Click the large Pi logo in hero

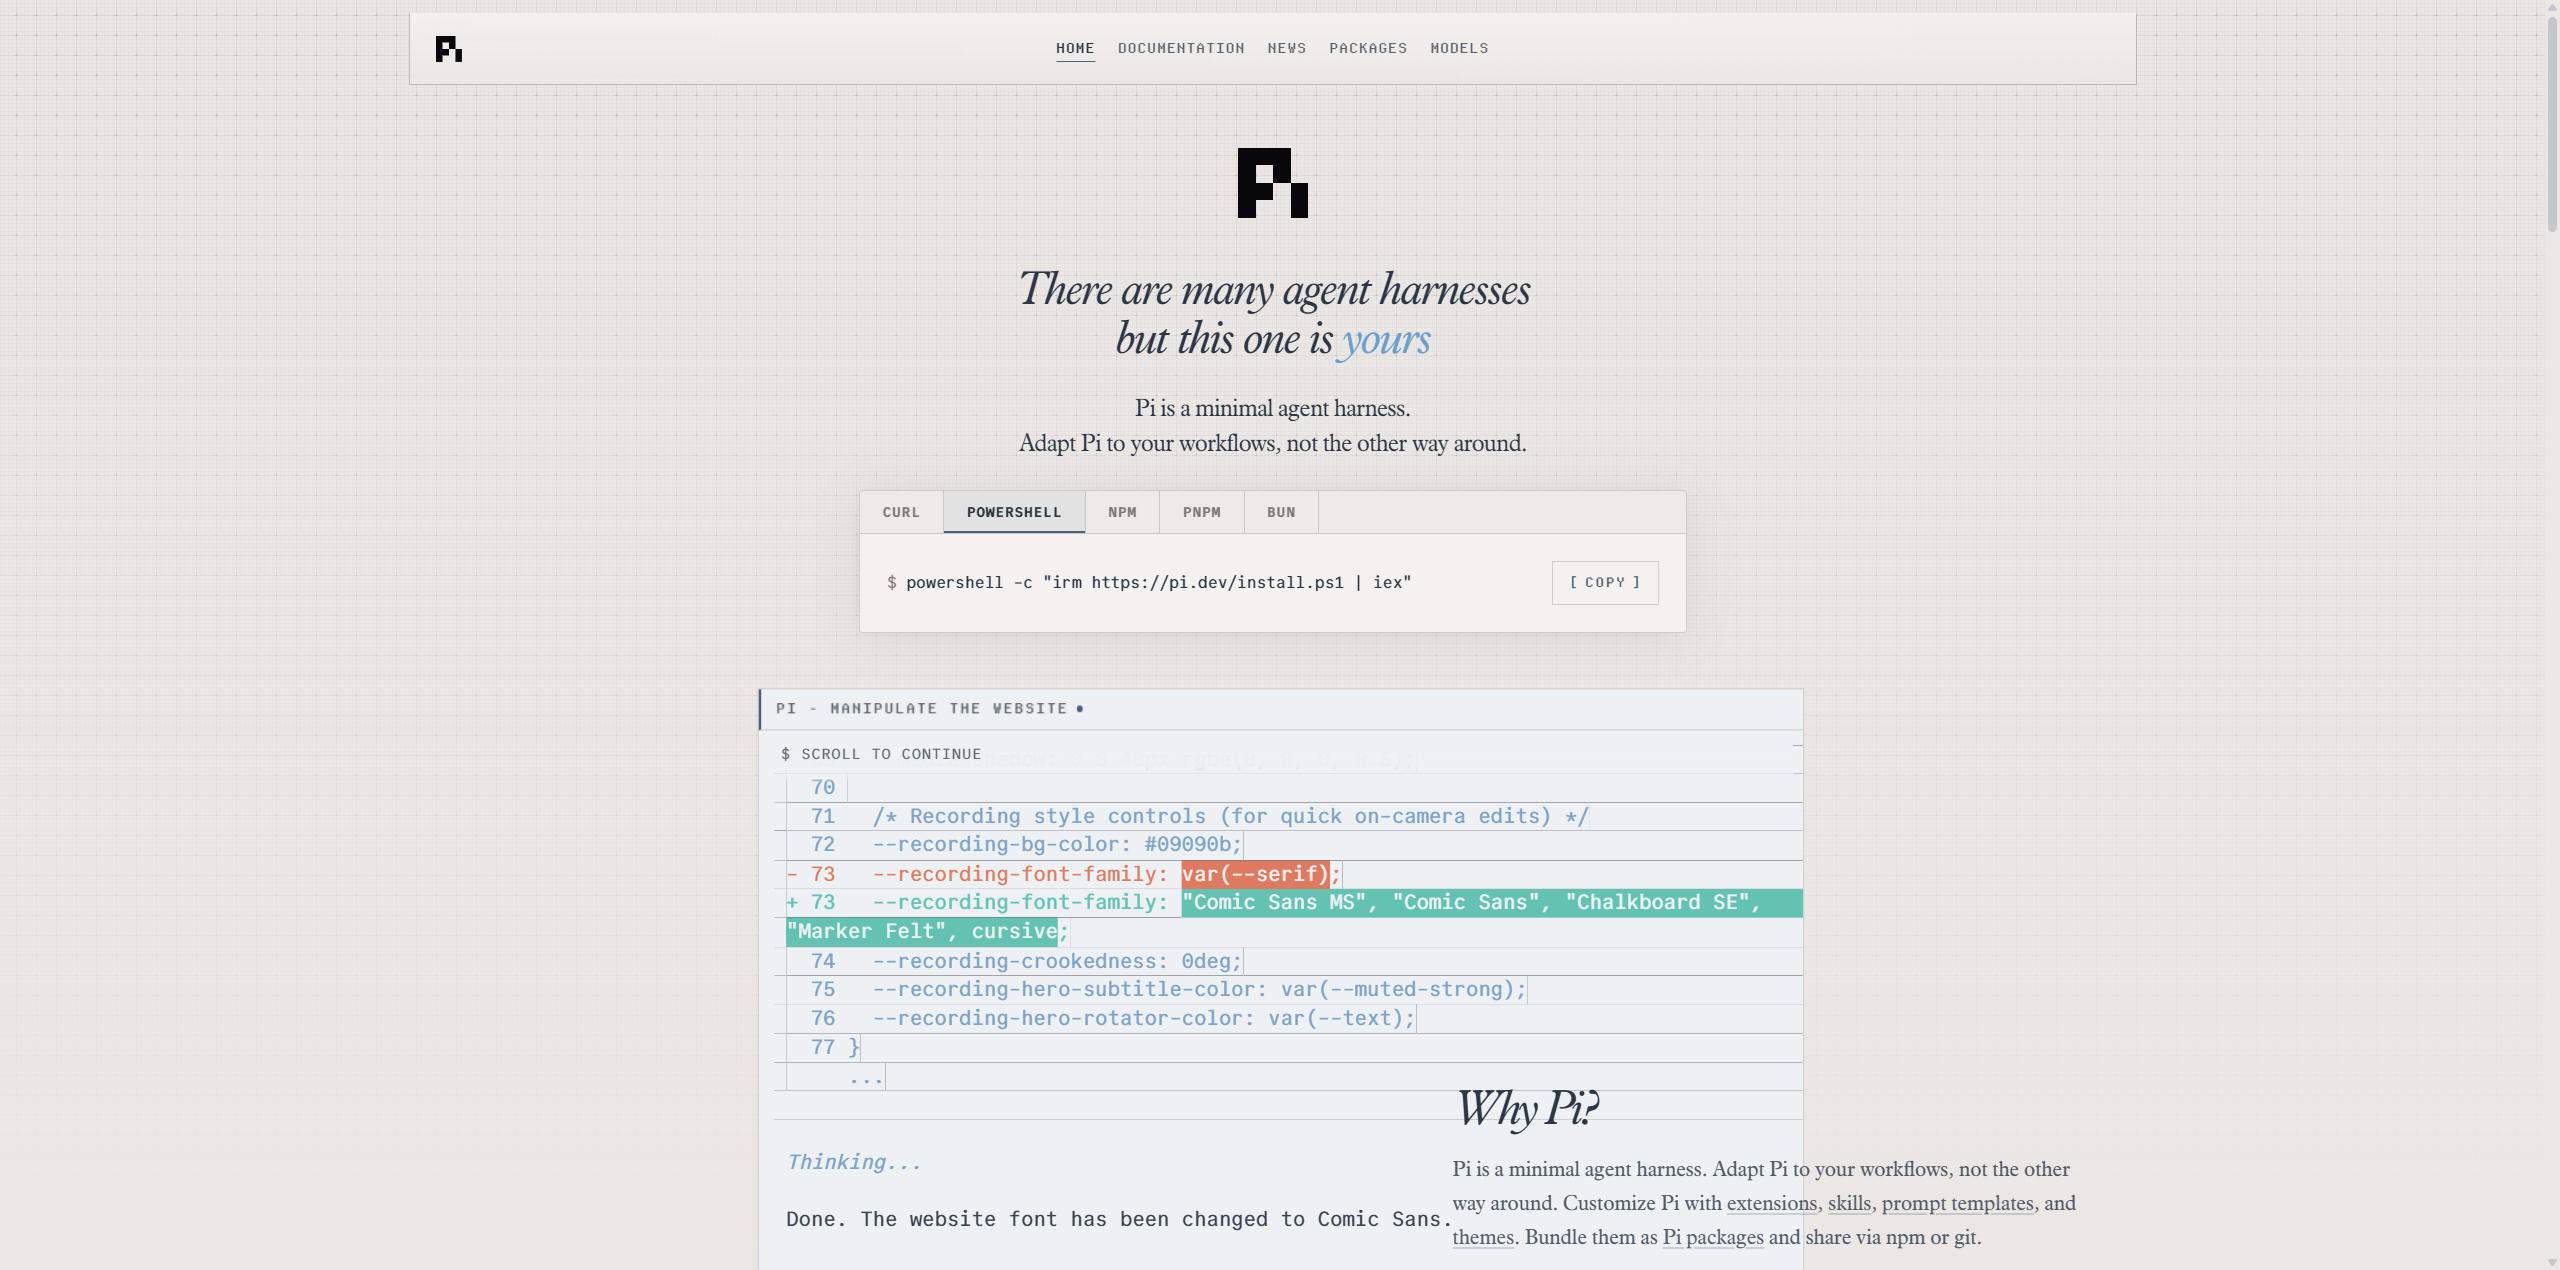click(x=1273, y=183)
